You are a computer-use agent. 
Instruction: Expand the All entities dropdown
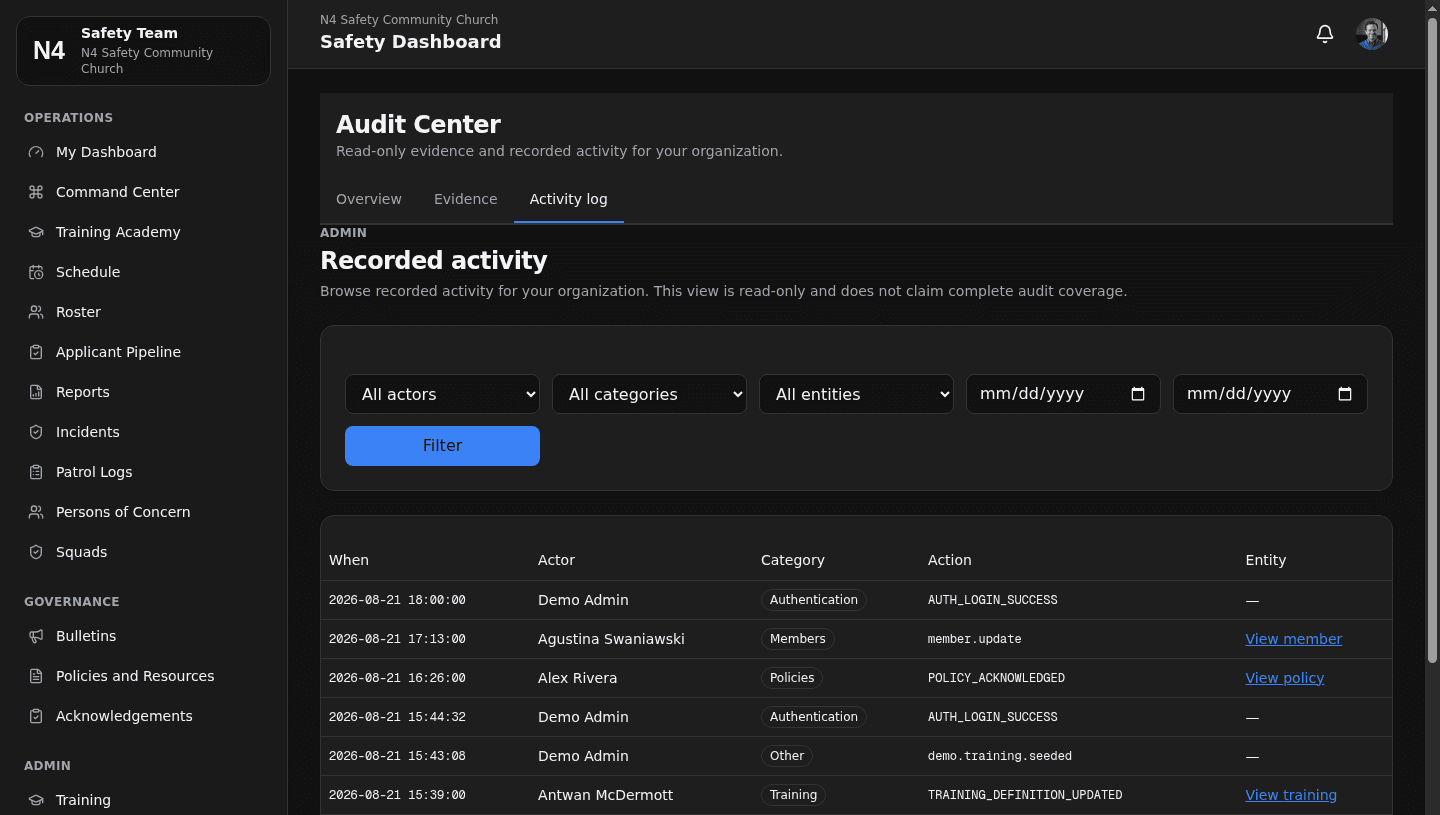click(x=856, y=394)
